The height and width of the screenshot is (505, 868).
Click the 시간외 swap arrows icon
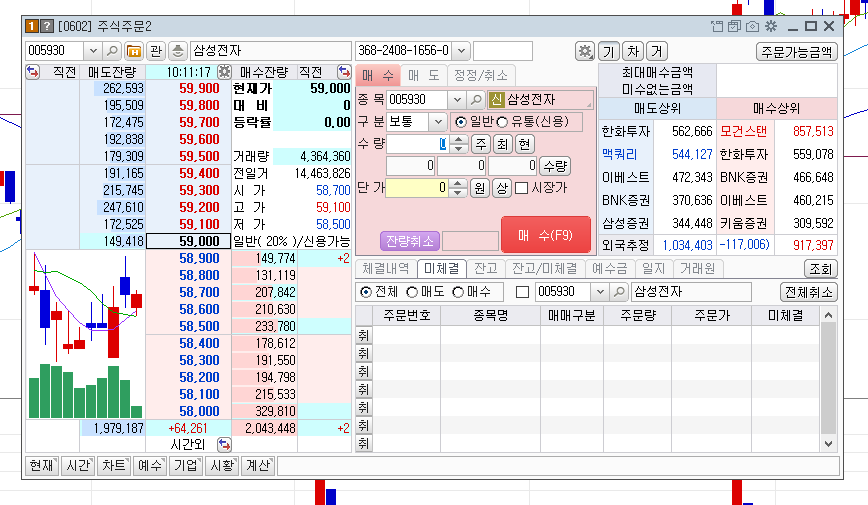(224, 445)
